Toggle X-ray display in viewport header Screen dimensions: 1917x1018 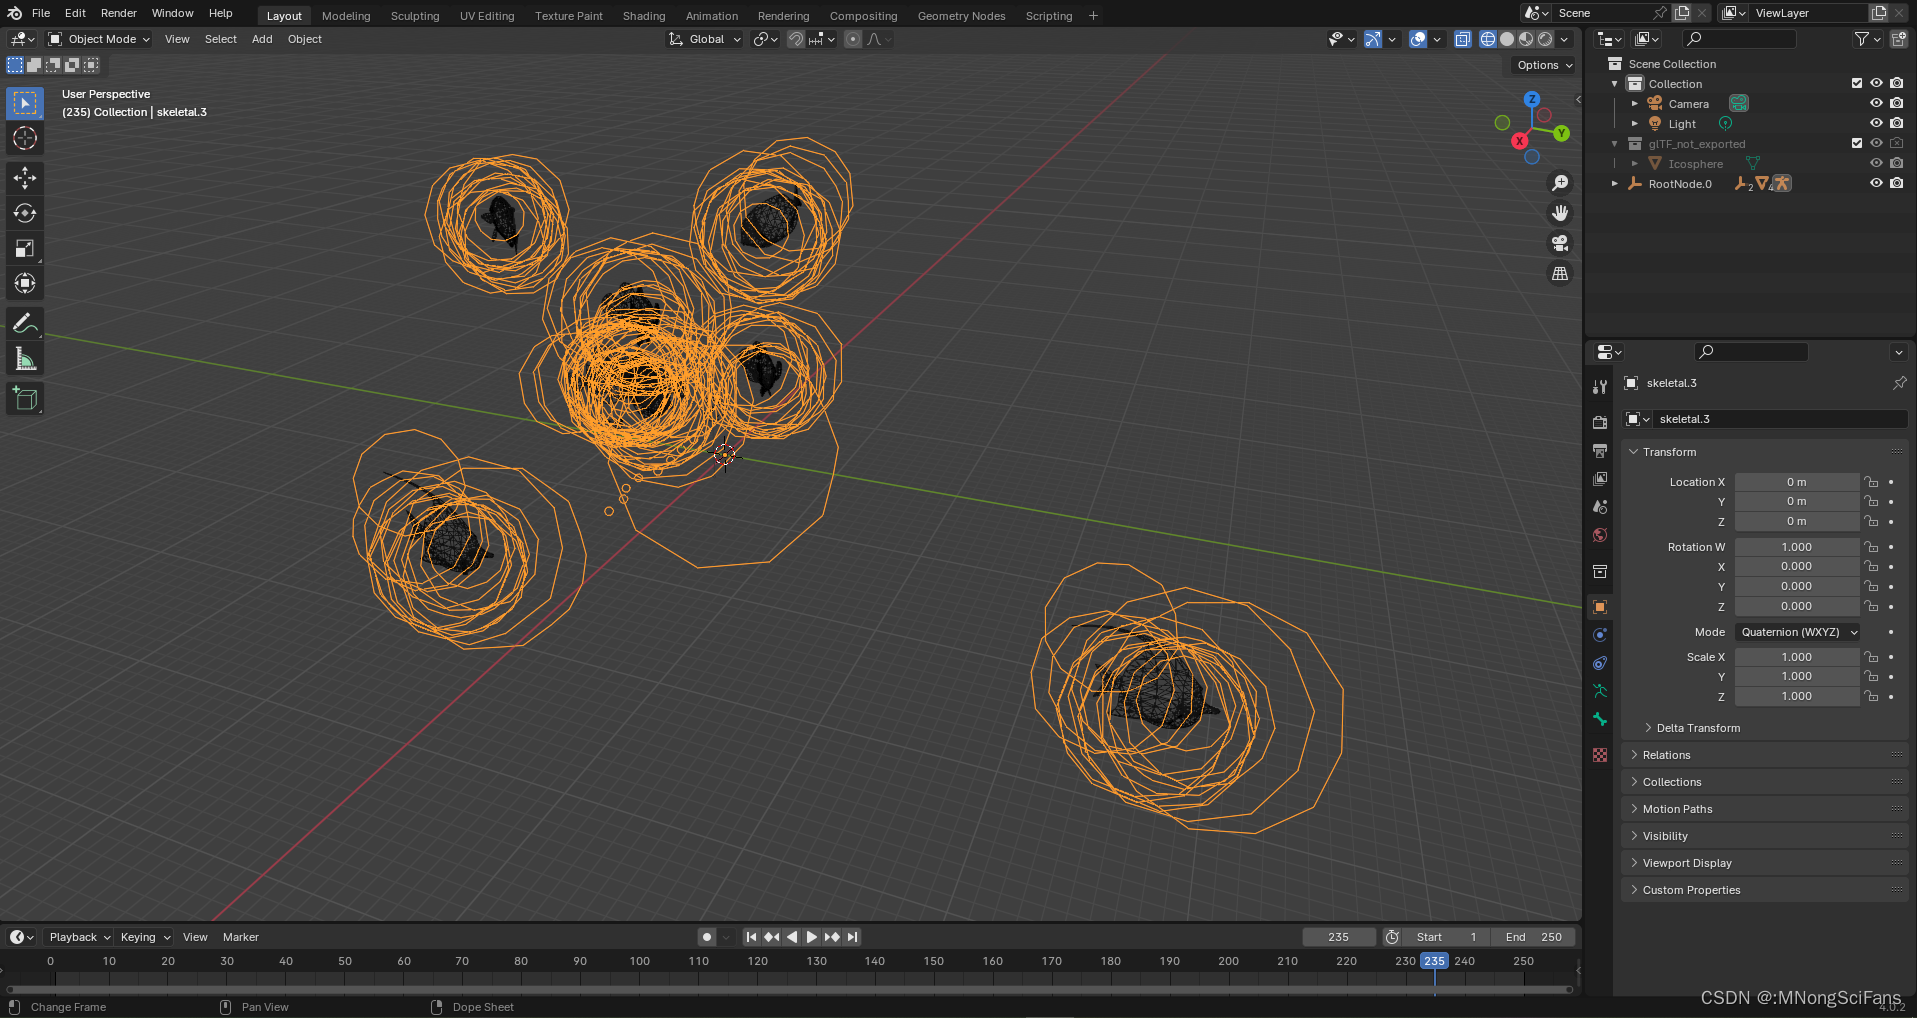click(1463, 39)
